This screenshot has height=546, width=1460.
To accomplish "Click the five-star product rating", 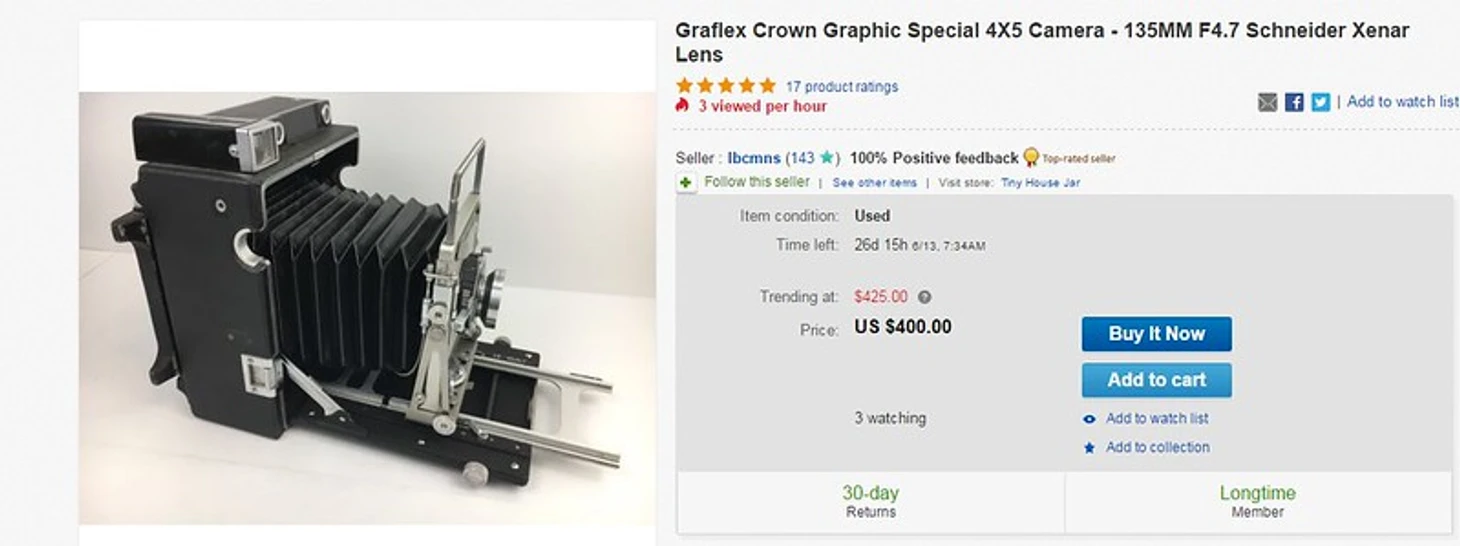I will coord(725,86).
